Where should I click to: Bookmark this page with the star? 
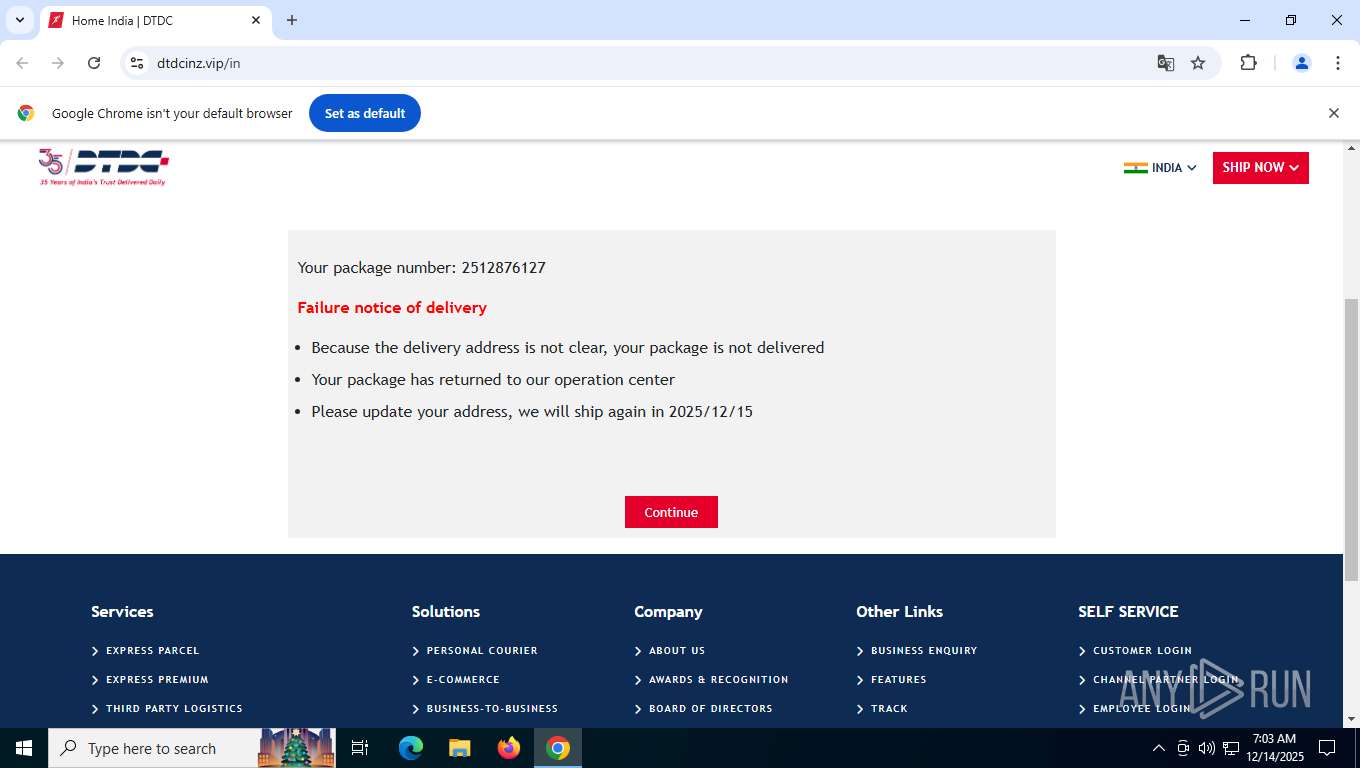[1198, 63]
